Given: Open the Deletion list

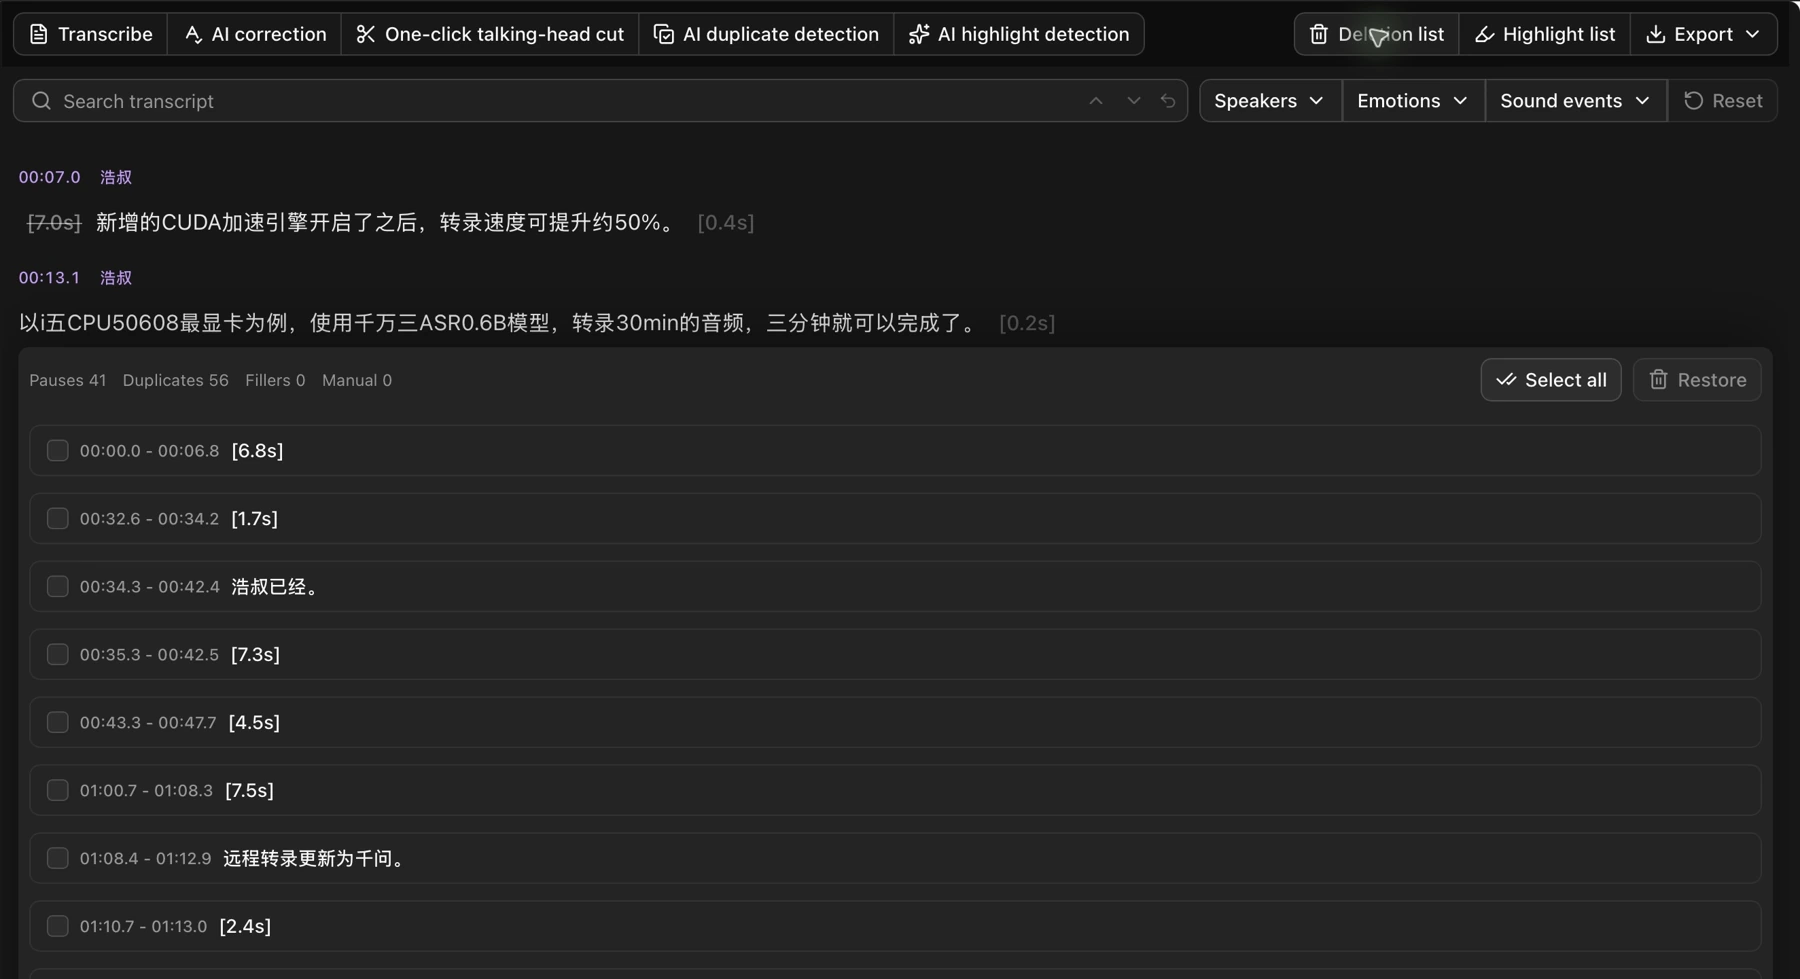Looking at the screenshot, I should (1377, 34).
